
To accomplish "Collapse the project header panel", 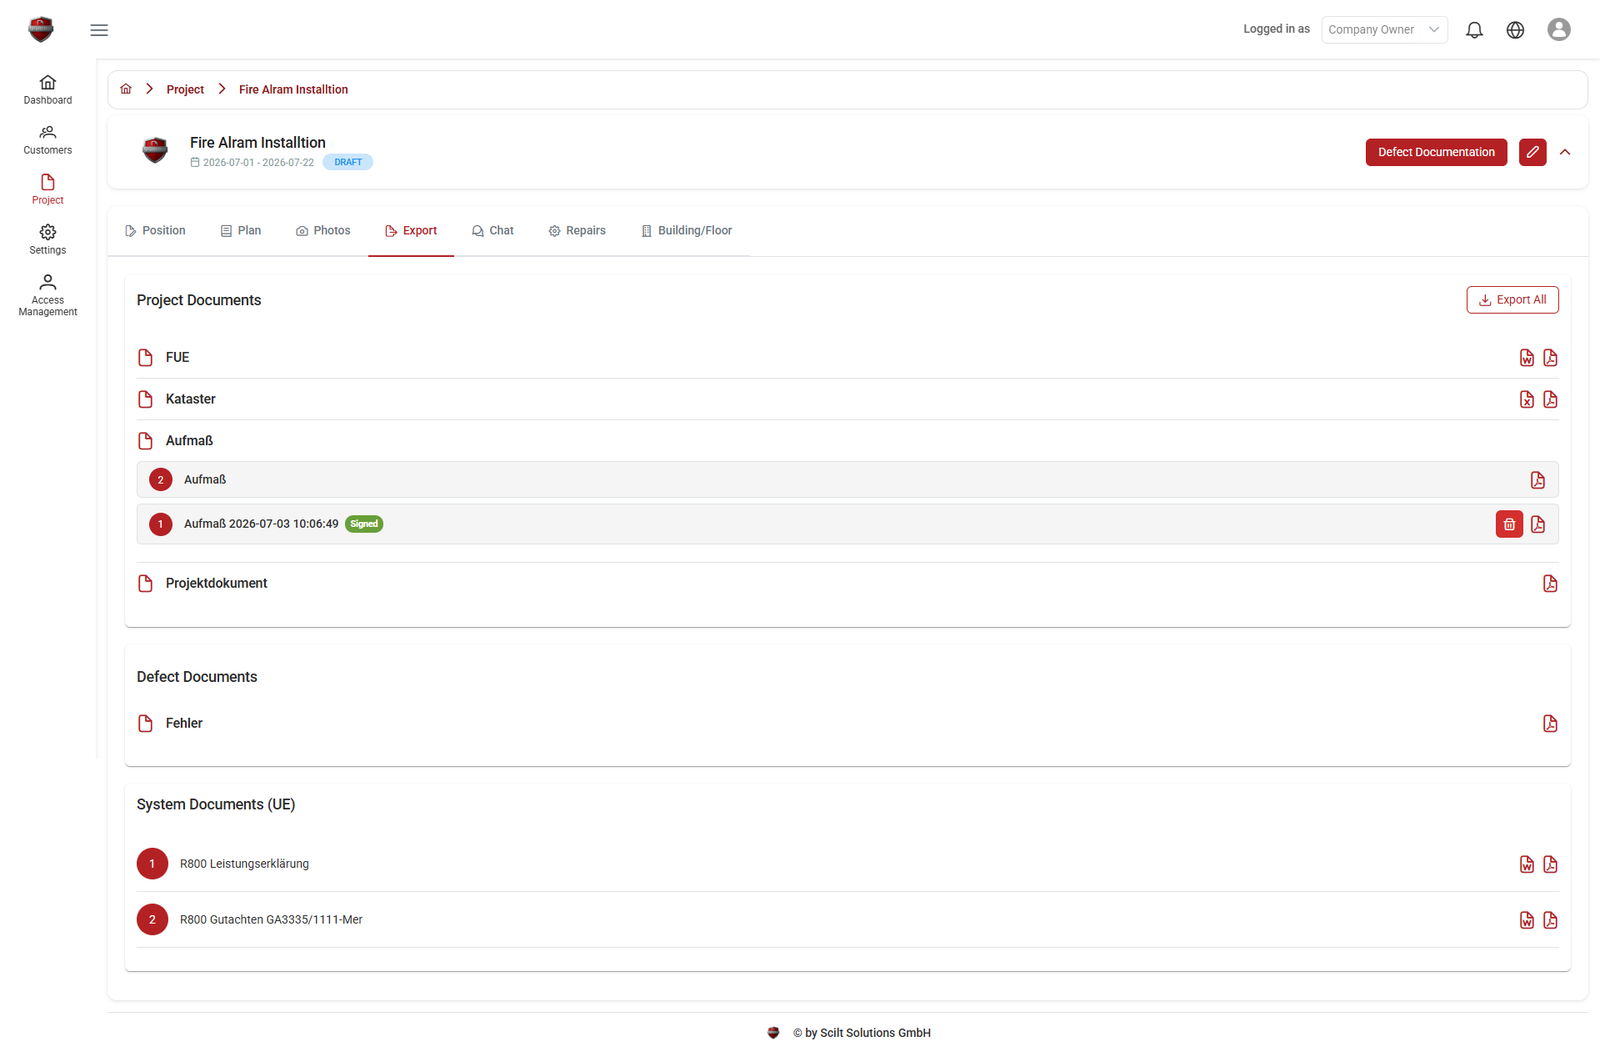I will (x=1565, y=152).
